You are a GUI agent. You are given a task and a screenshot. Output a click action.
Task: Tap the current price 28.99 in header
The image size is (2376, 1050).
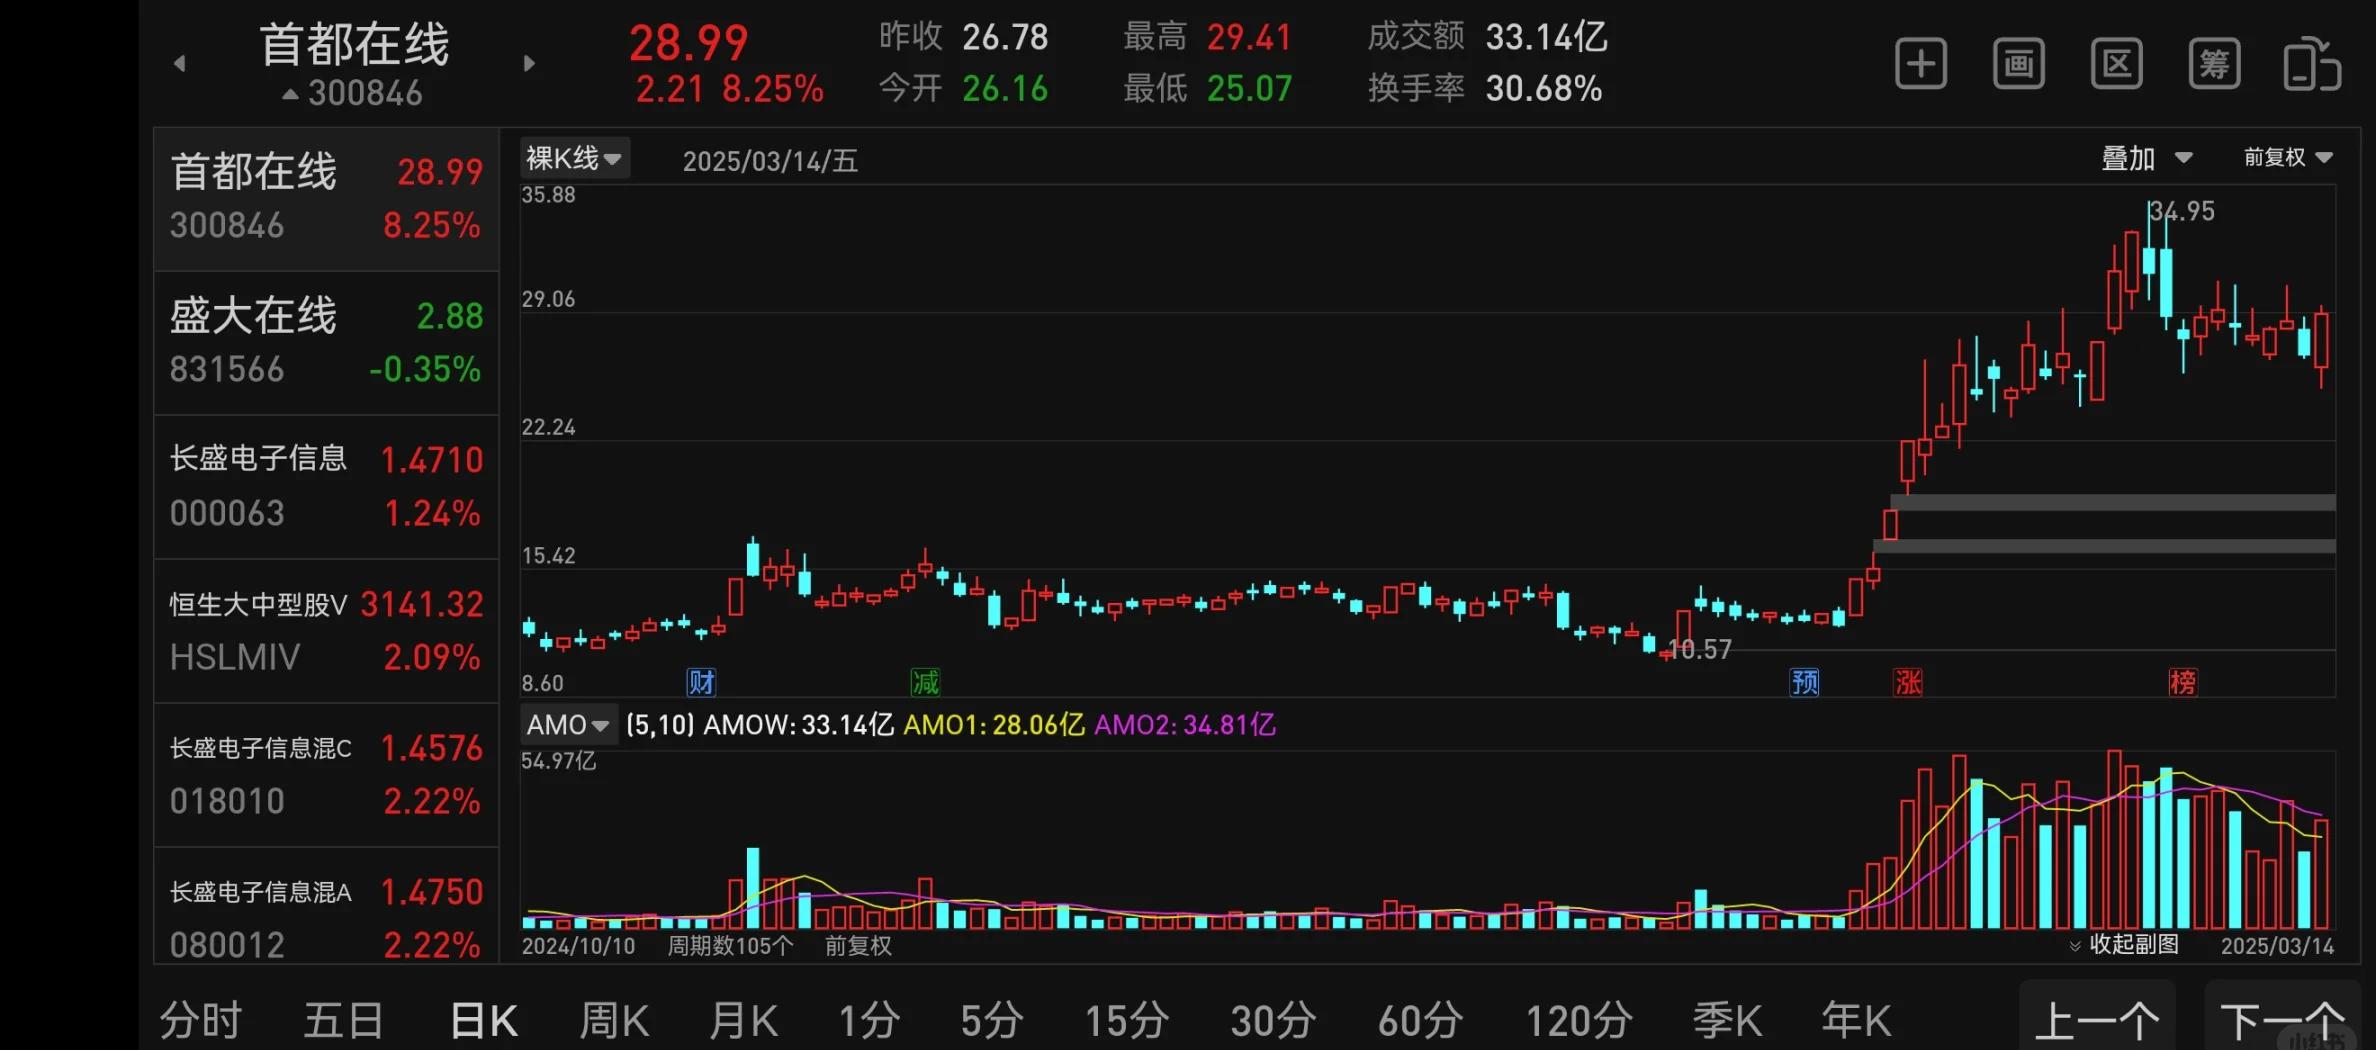688,43
